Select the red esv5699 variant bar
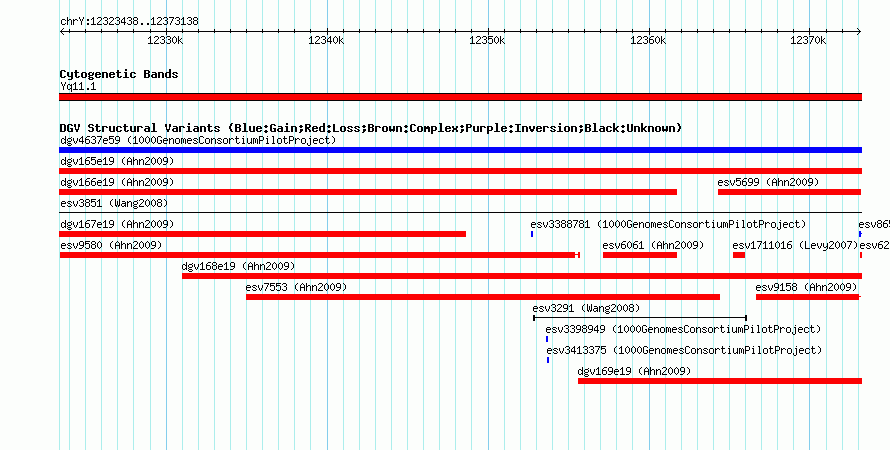This screenshot has height=450, width=890. (790, 192)
